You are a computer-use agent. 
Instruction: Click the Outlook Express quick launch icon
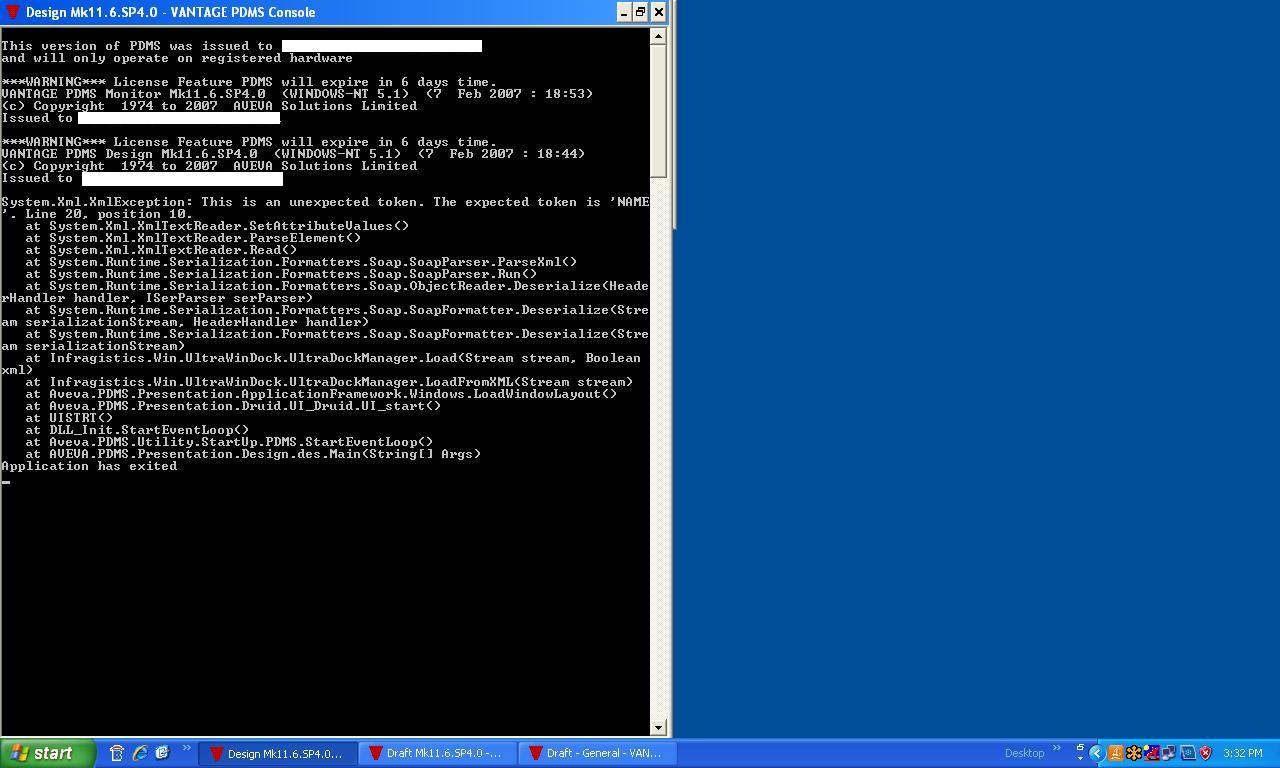coord(162,753)
